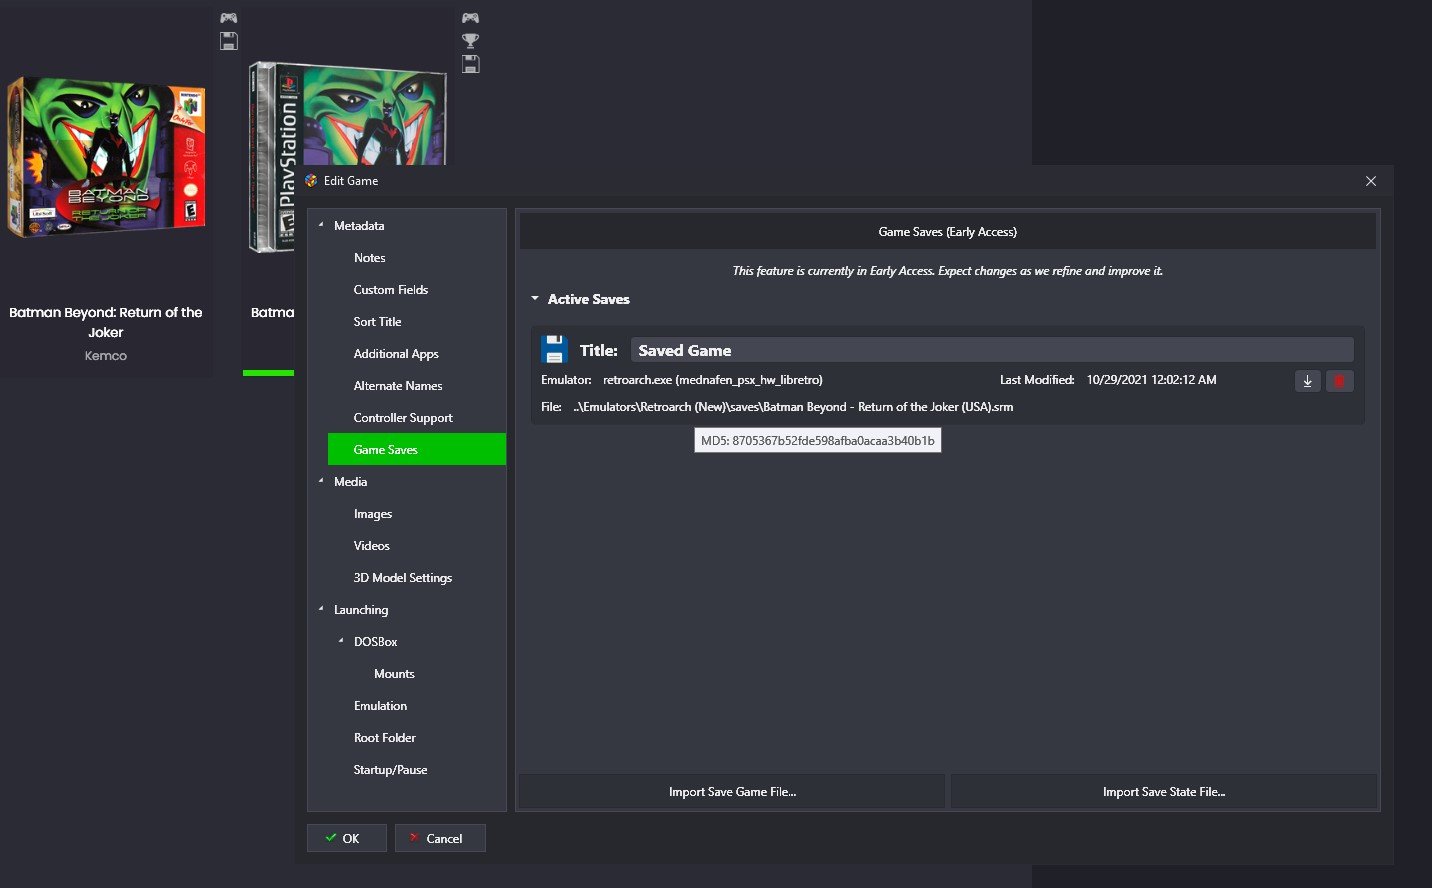Collapse the Active Saves section
This screenshot has width=1432, height=888.
[x=535, y=299]
